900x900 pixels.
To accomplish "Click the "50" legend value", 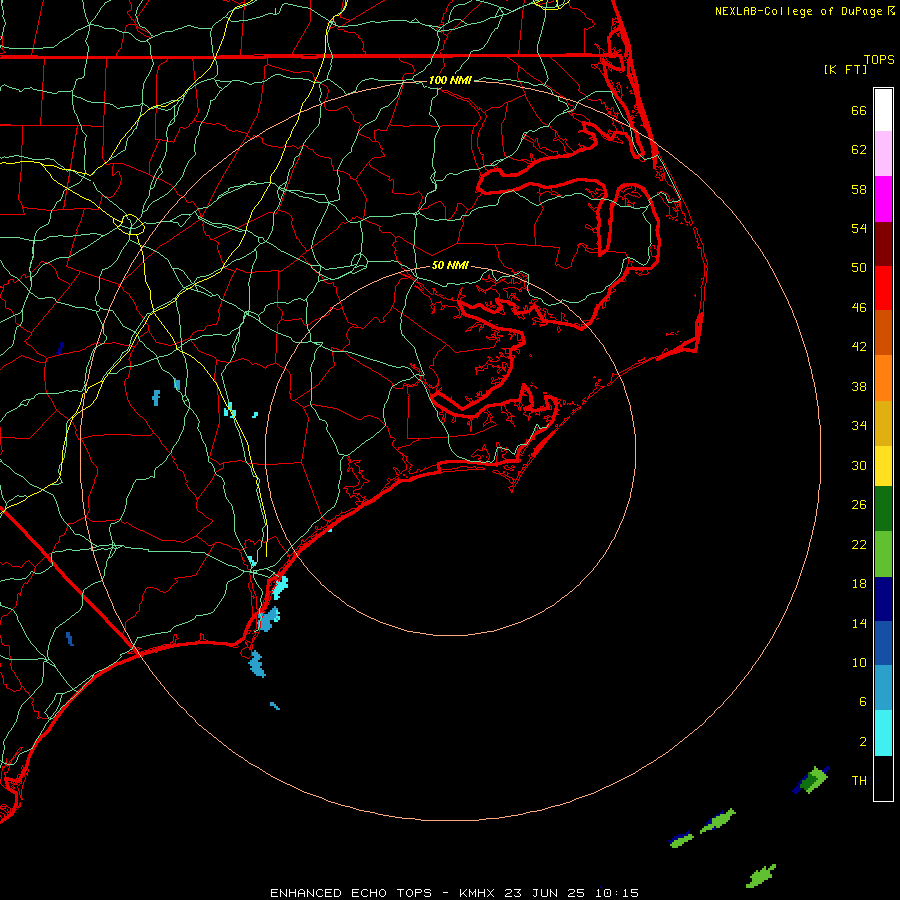I will coord(859,268).
